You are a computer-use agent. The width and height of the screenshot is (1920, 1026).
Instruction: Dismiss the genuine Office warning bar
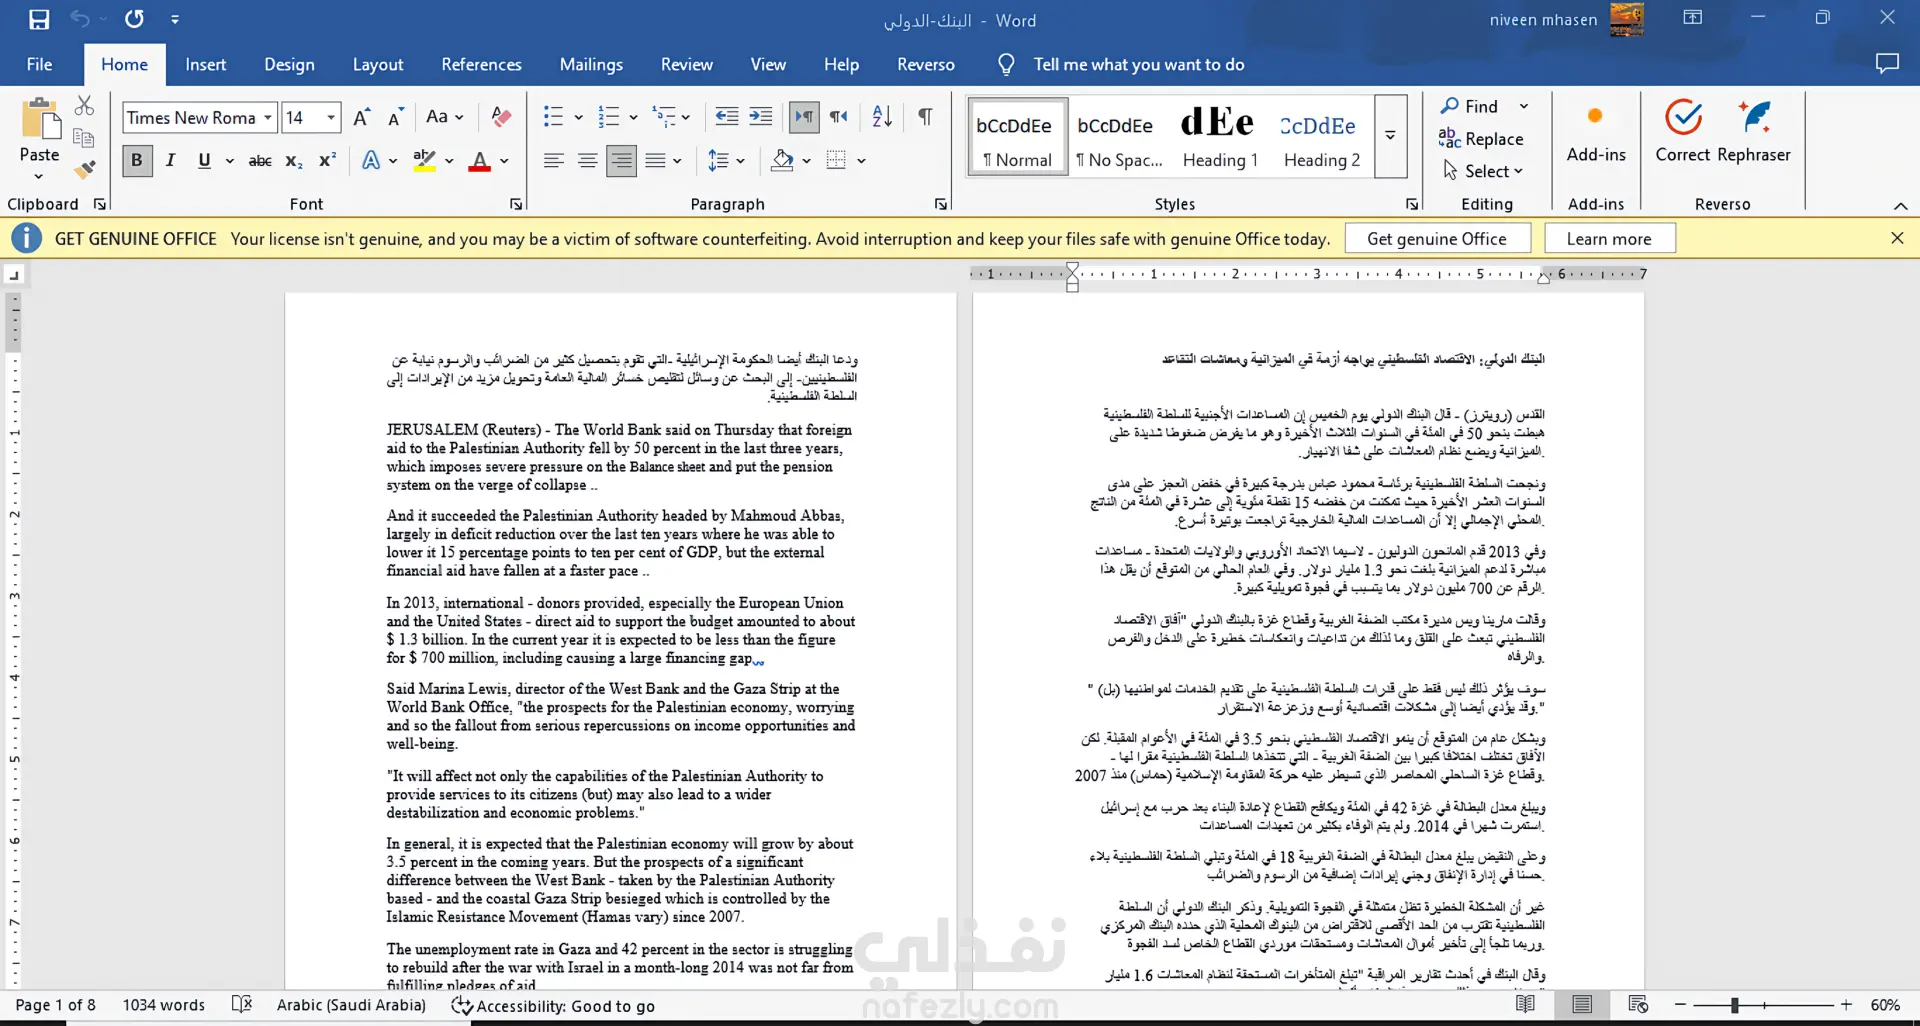pyautogui.click(x=1897, y=238)
